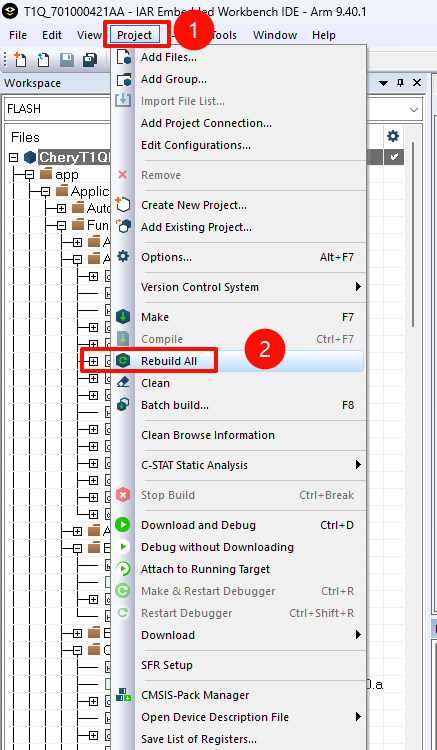This screenshot has height=750, width=437.
Task: Close the open Project menu
Action: click(x=135, y=35)
